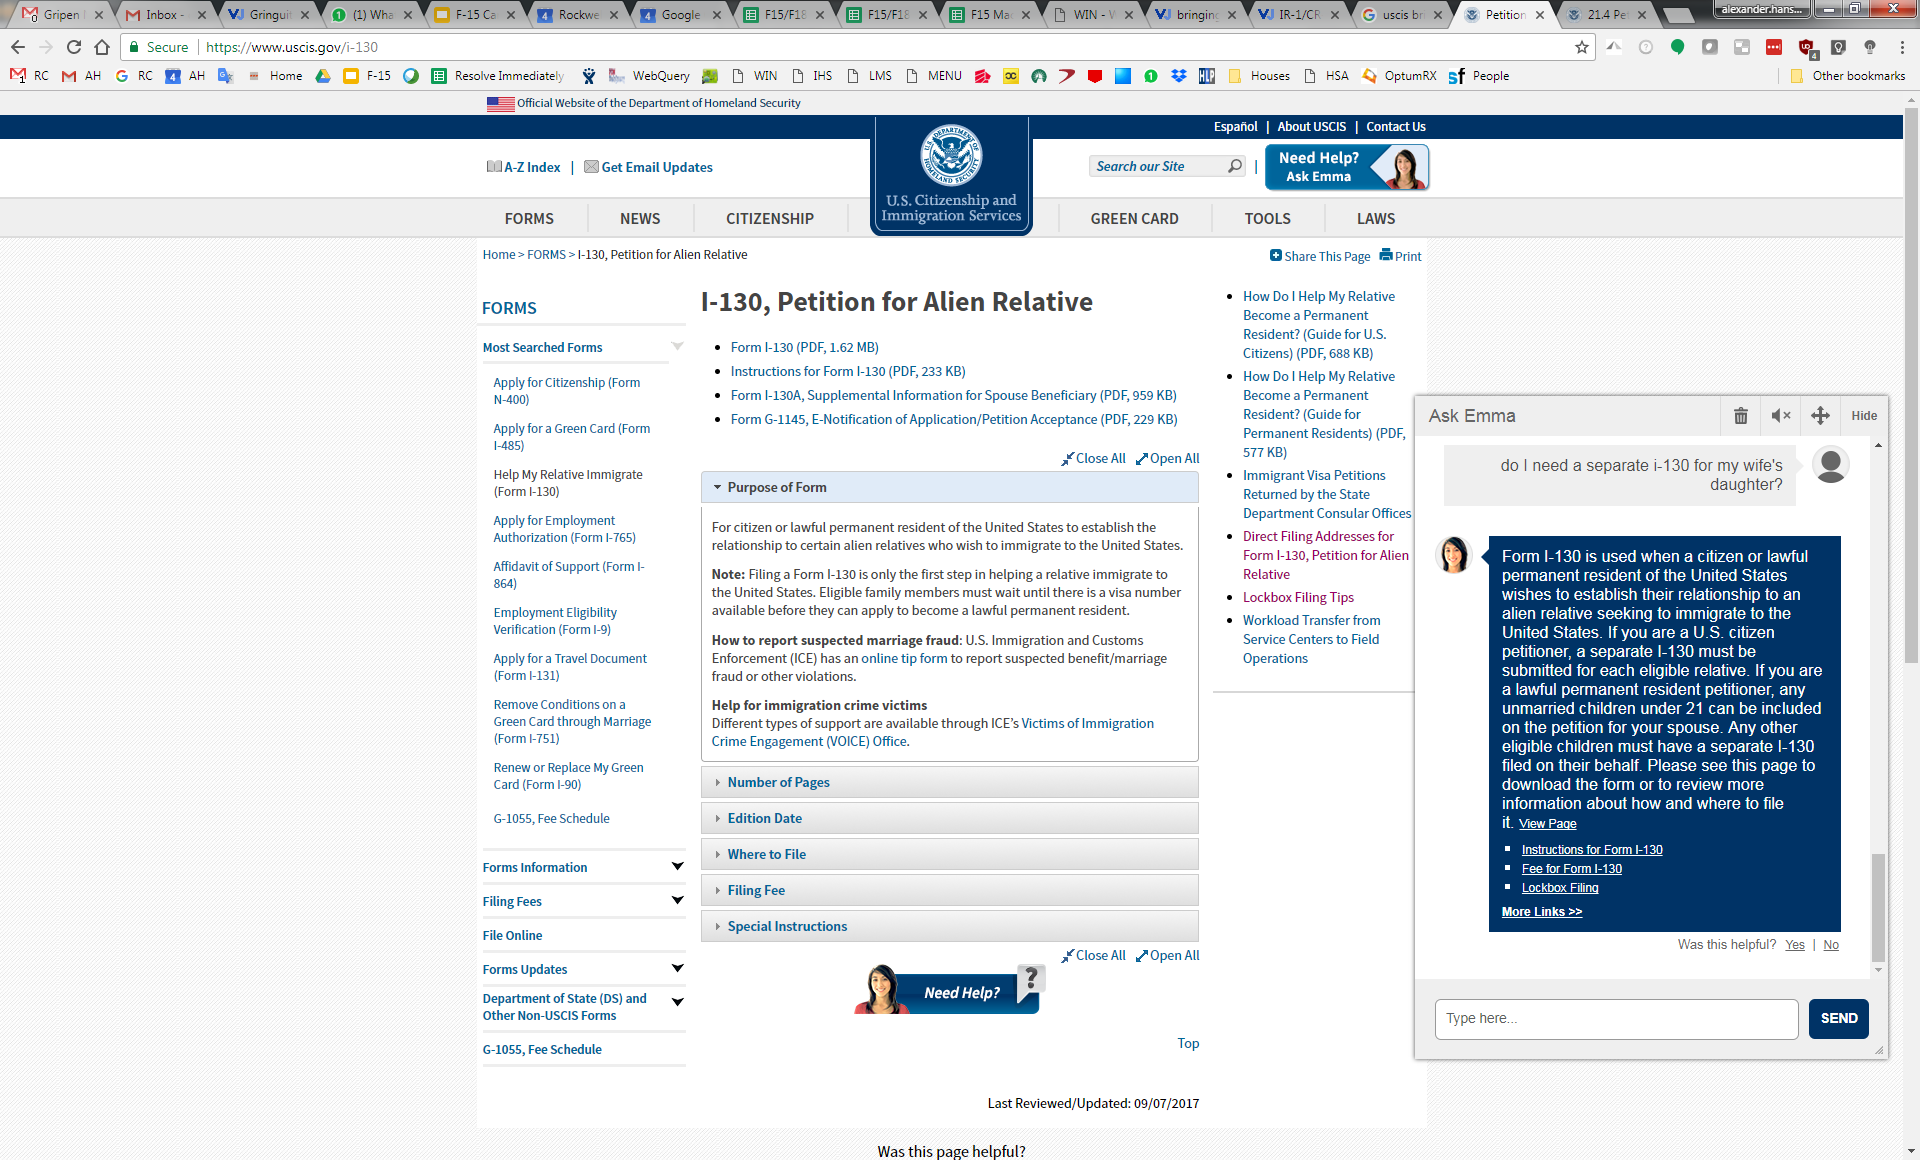
Task: Expand Filing Fees sidebar arrow
Action: [677, 900]
